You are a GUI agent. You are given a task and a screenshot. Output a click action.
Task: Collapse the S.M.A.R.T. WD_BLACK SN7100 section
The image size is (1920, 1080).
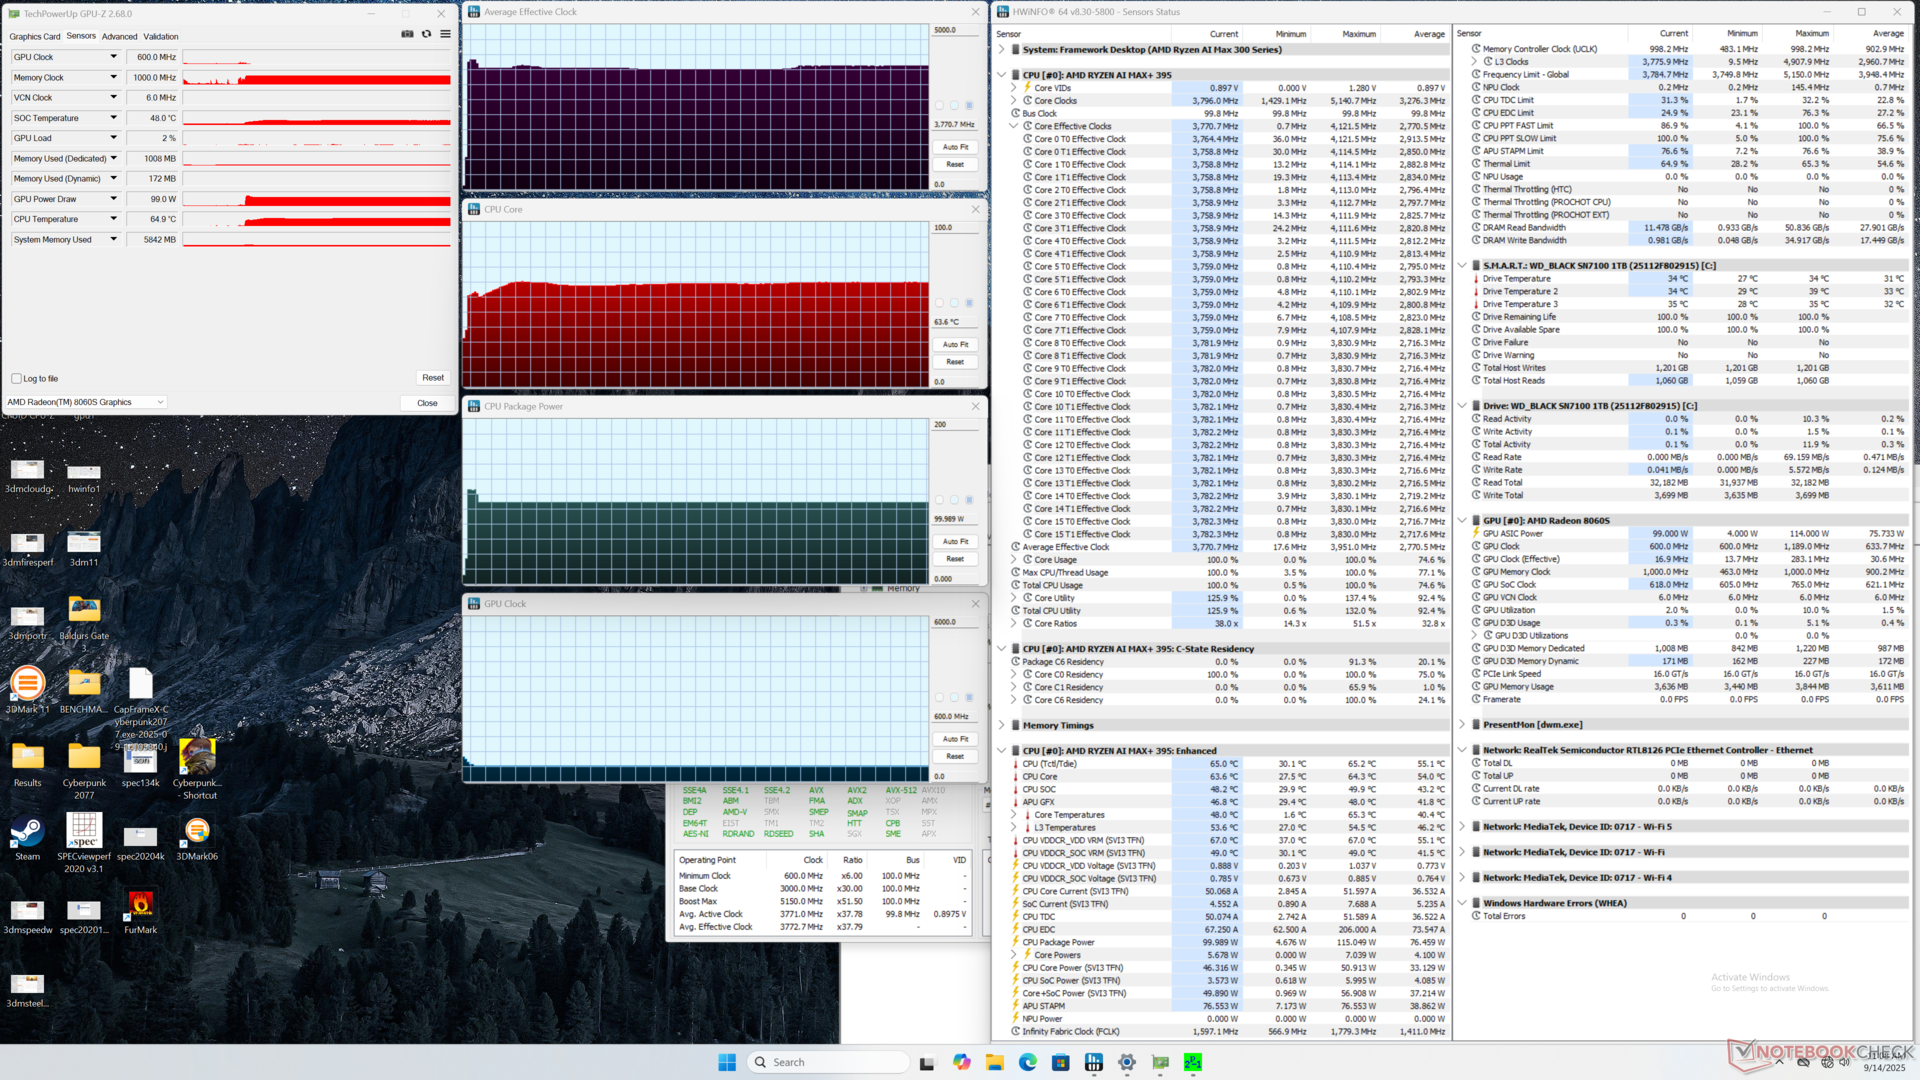[1462, 266]
